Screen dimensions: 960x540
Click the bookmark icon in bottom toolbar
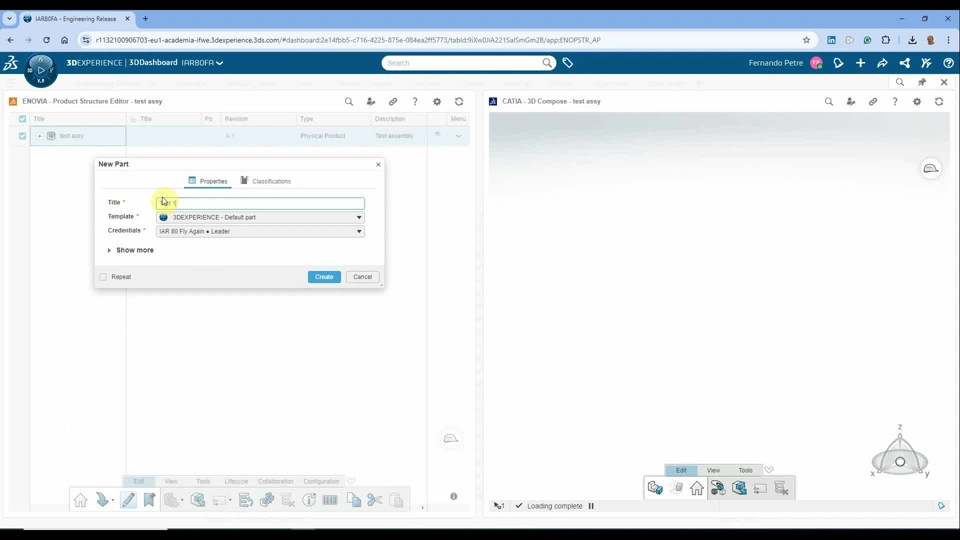tap(149, 500)
